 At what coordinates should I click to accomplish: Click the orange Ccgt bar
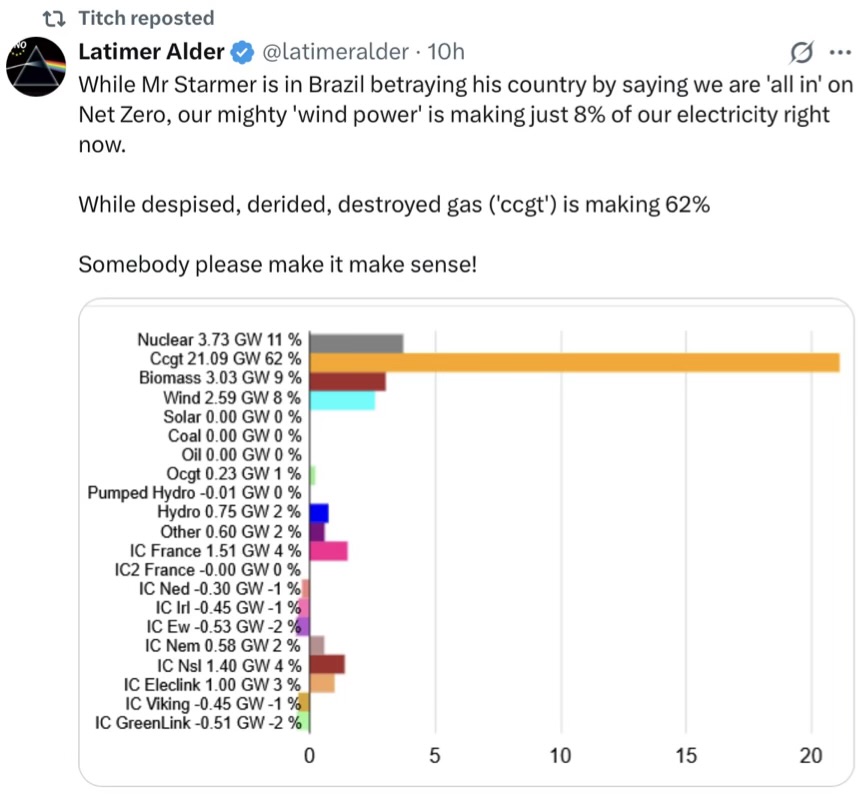[574, 362]
